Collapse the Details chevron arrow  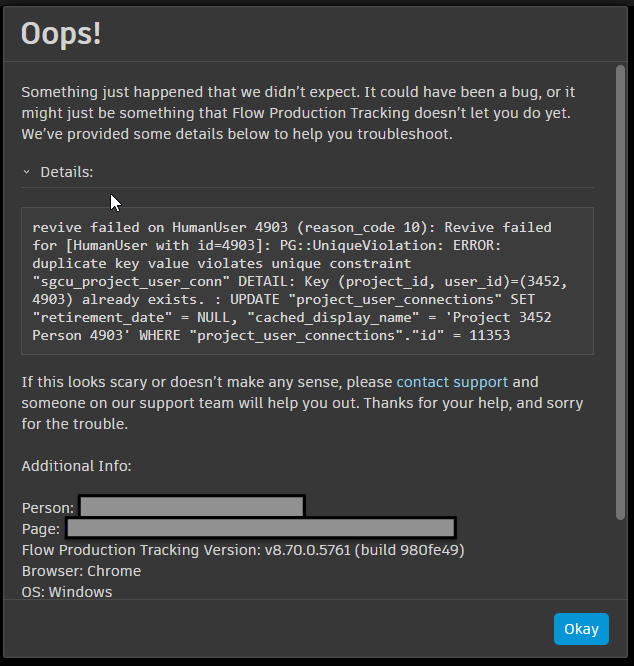coord(27,172)
